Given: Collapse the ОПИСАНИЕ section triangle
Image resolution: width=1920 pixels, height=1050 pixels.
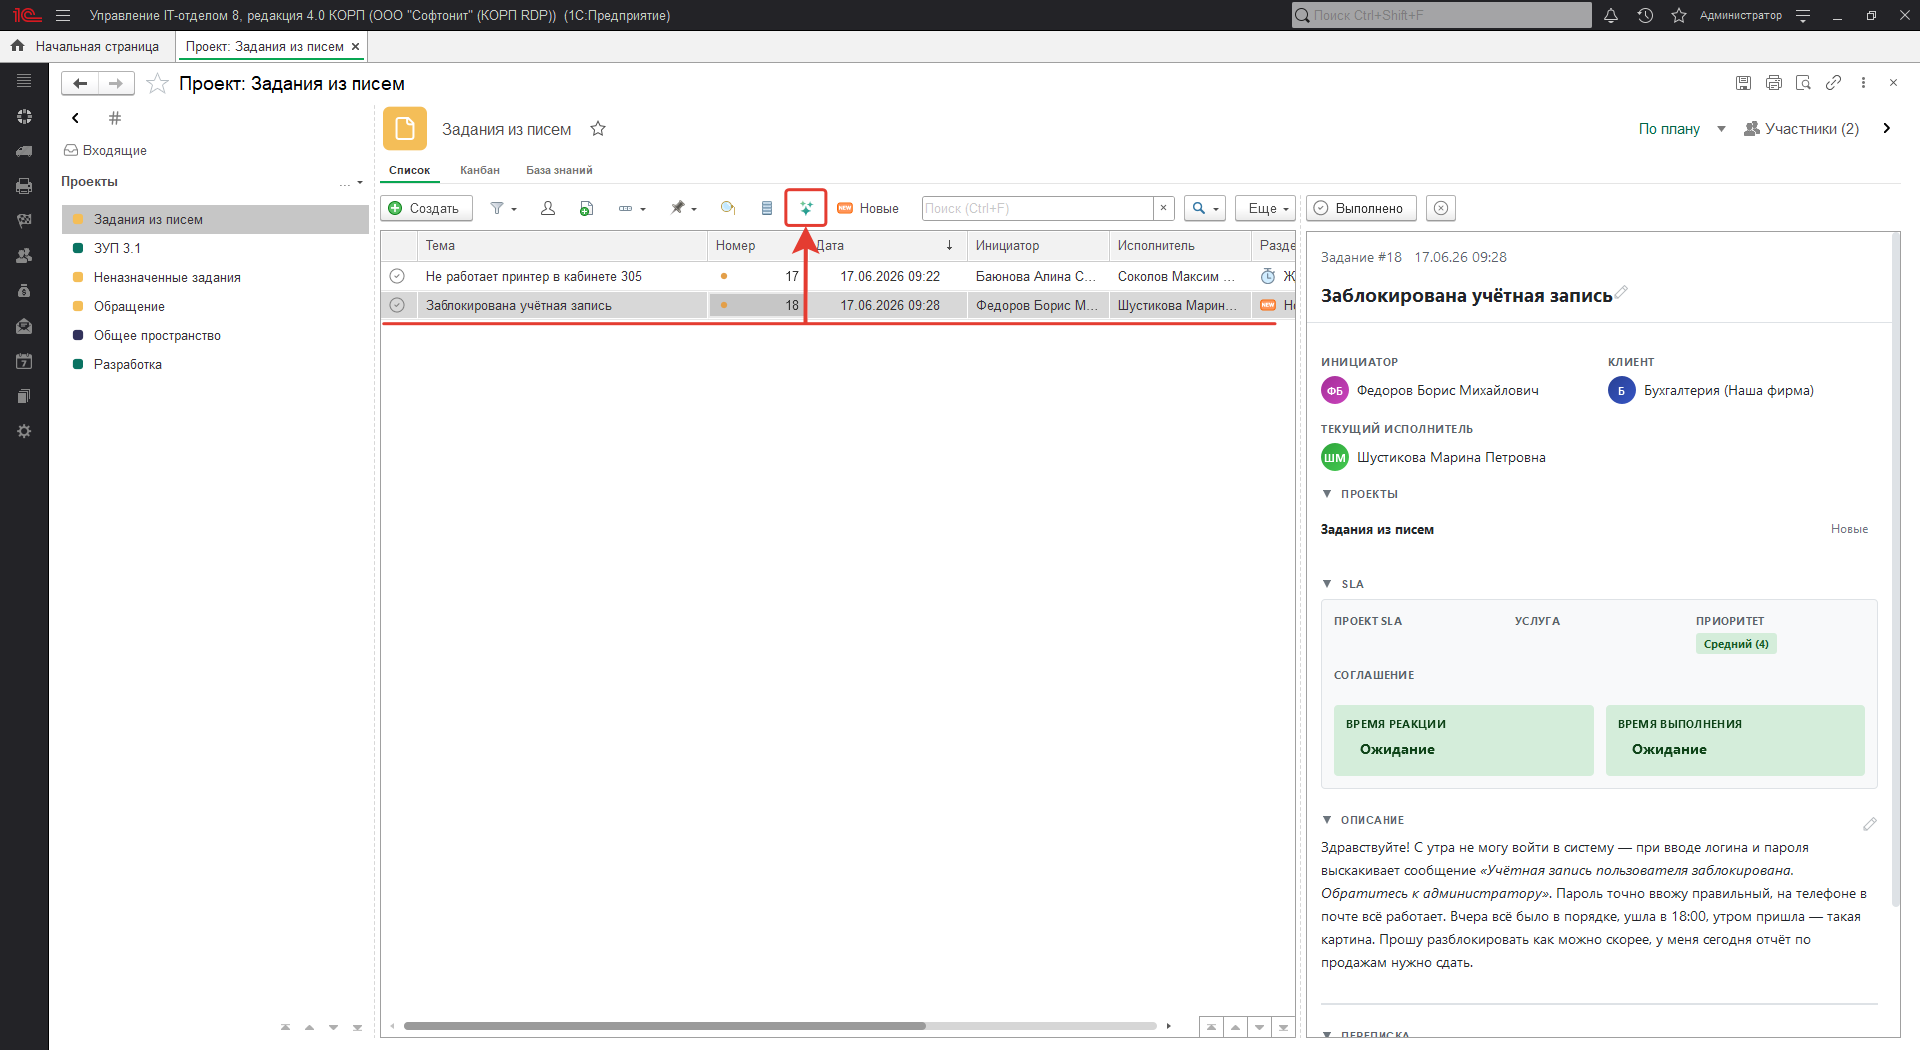Looking at the screenshot, I should [x=1327, y=820].
